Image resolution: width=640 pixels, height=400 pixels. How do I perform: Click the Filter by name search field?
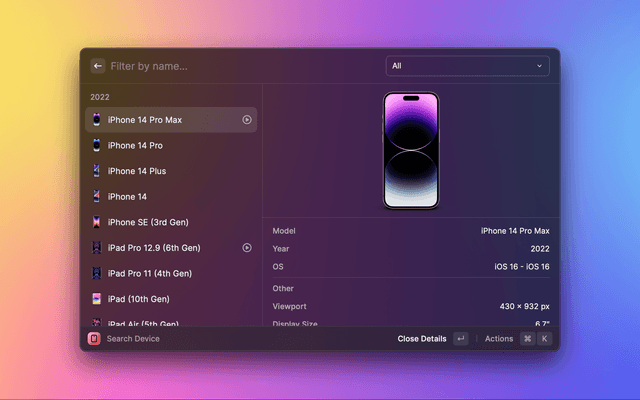pyautogui.click(x=240, y=66)
